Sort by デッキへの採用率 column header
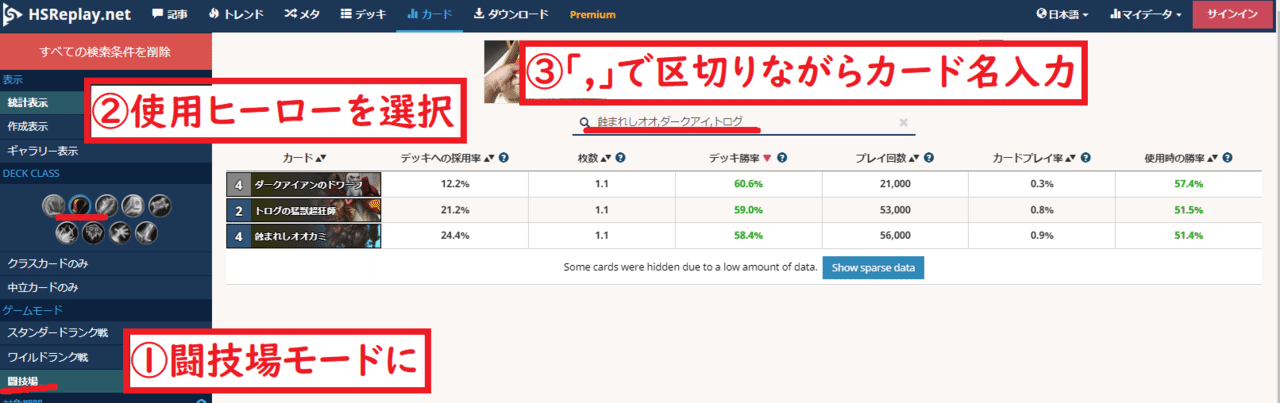Image resolution: width=1280 pixels, height=403 pixels. tap(447, 158)
